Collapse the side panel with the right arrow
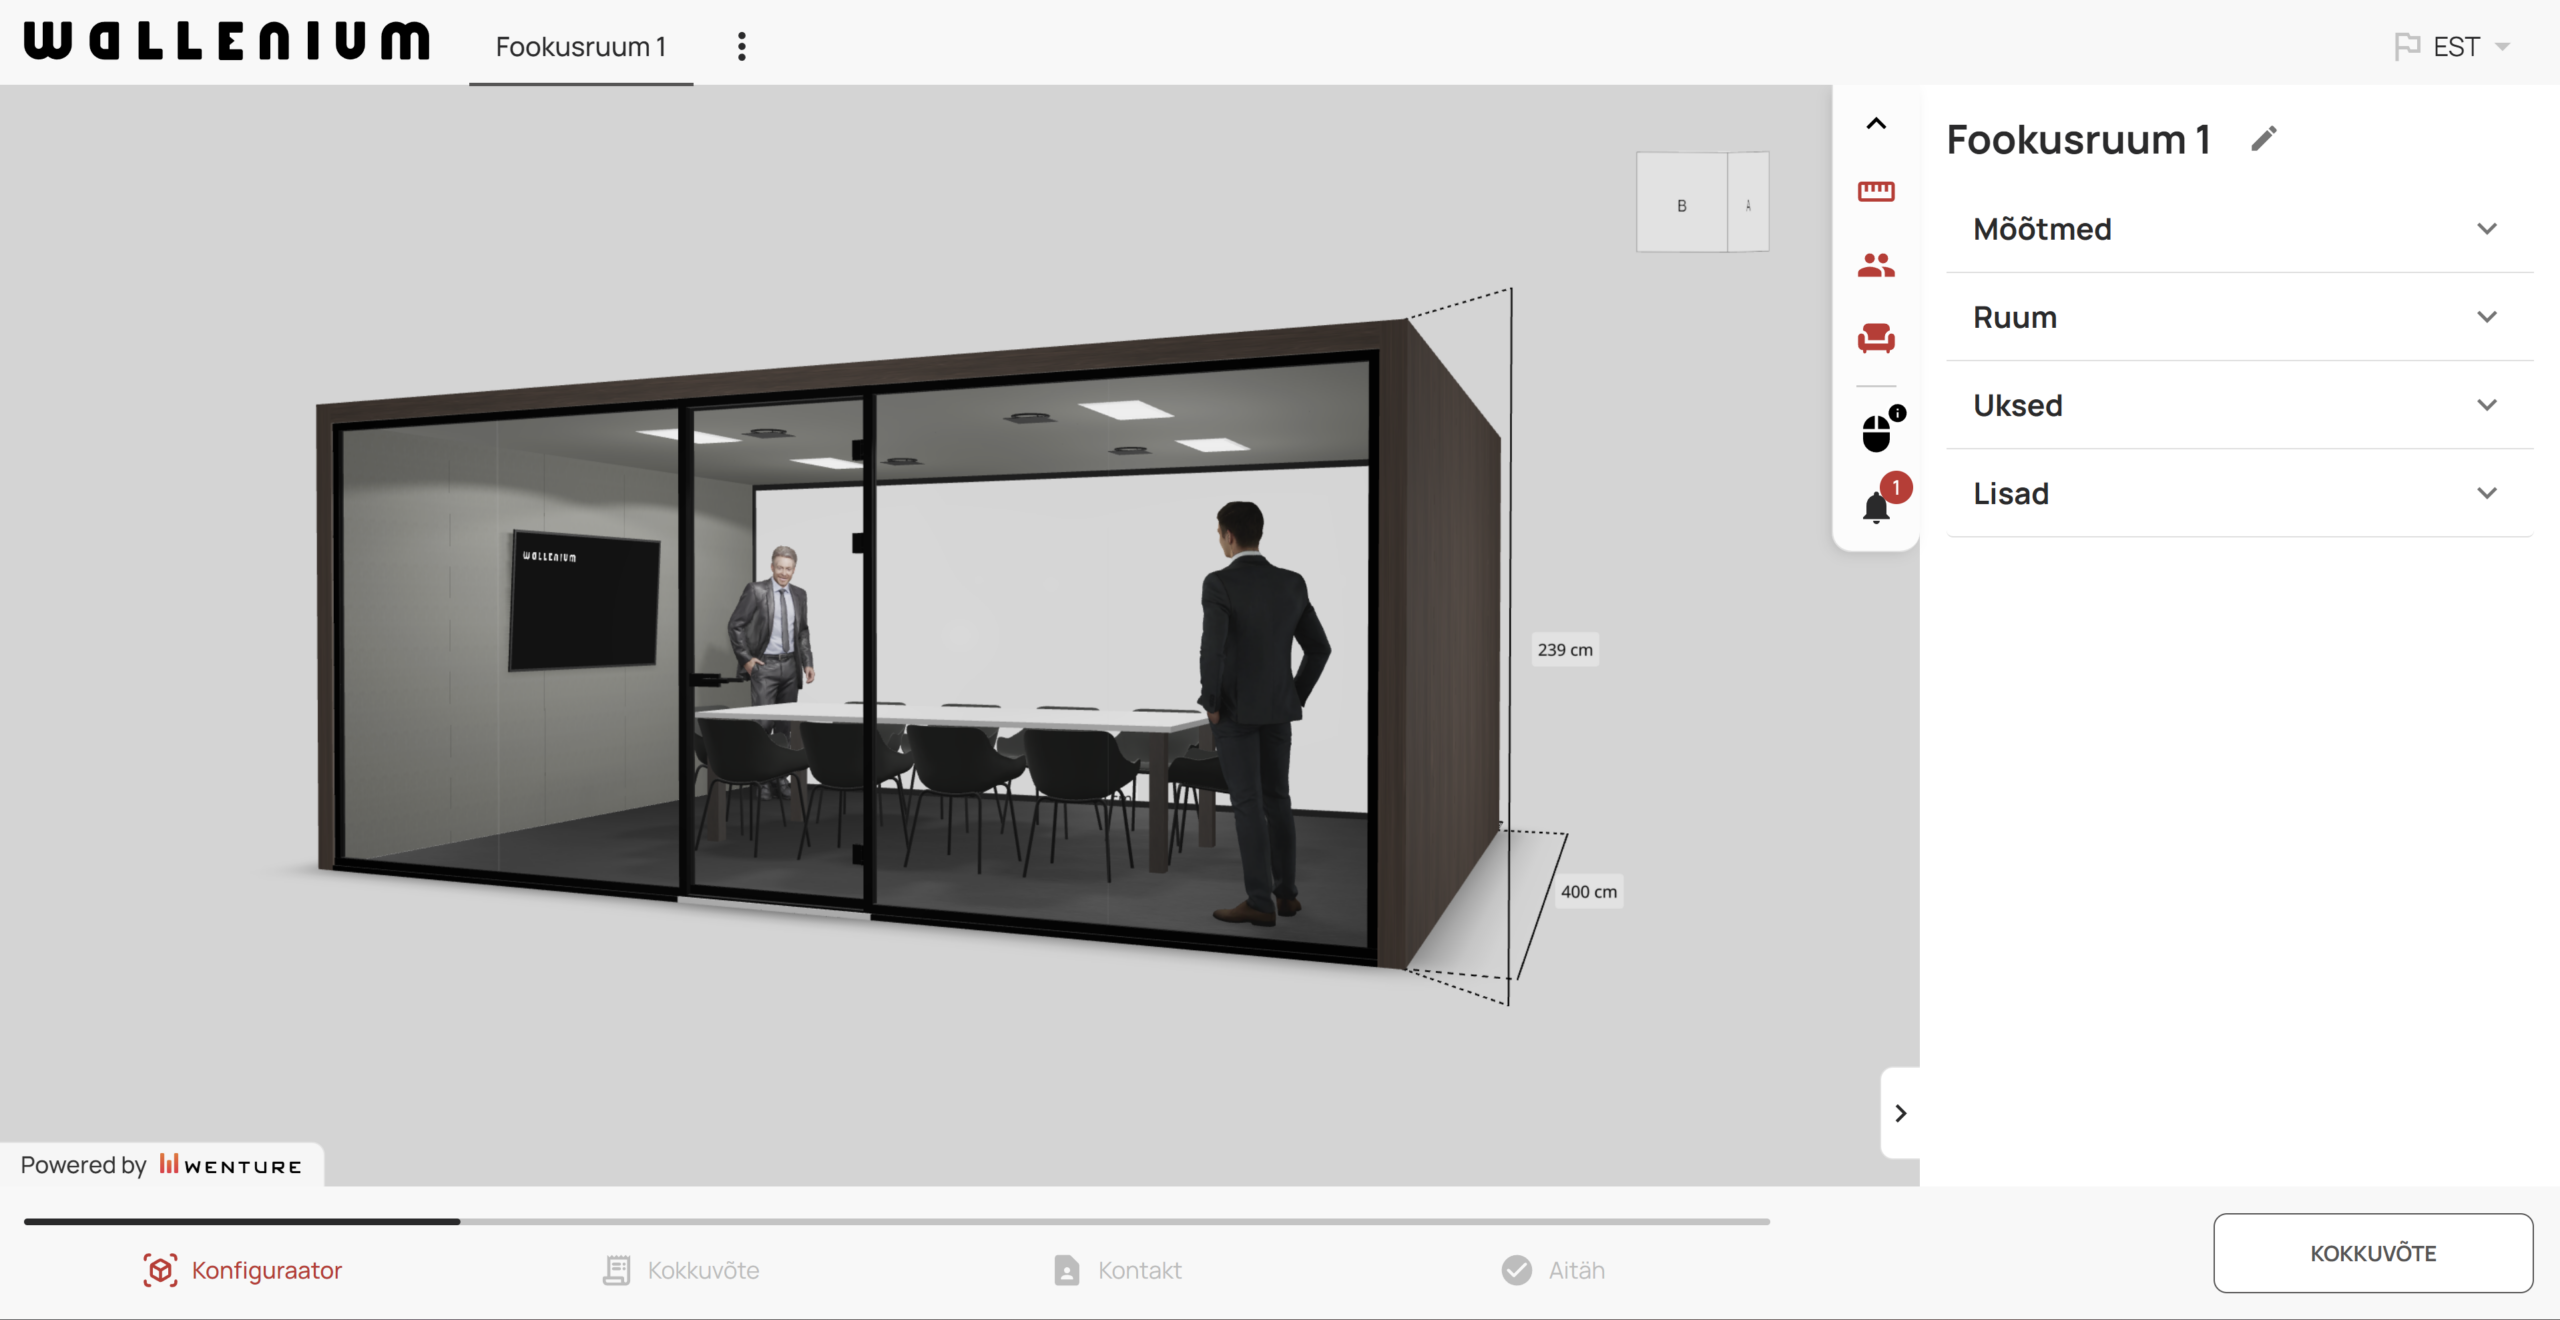This screenshot has height=1320, width=2560. 1900,1113
